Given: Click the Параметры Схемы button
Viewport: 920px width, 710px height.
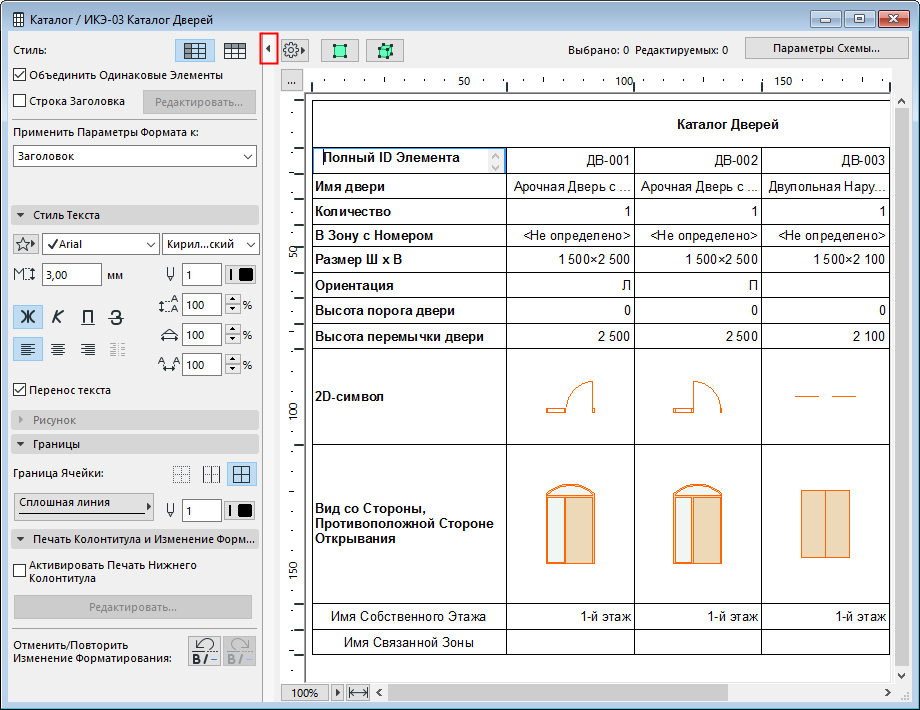Looking at the screenshot, I should [x=812, y=49].
